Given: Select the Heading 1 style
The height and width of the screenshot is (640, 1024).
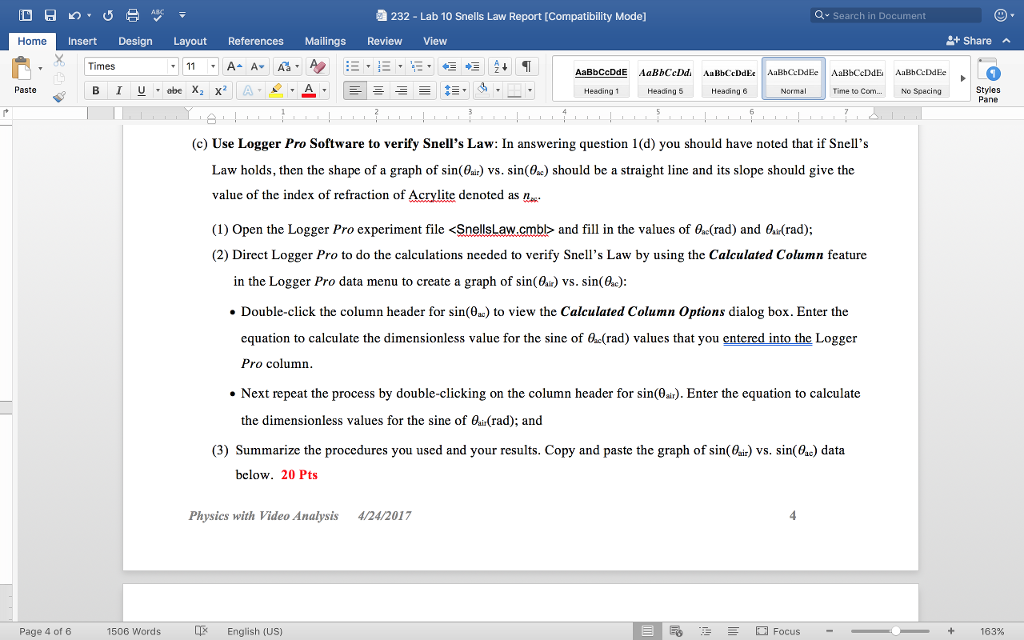Looking at the screenshot, I should [600, 80].
